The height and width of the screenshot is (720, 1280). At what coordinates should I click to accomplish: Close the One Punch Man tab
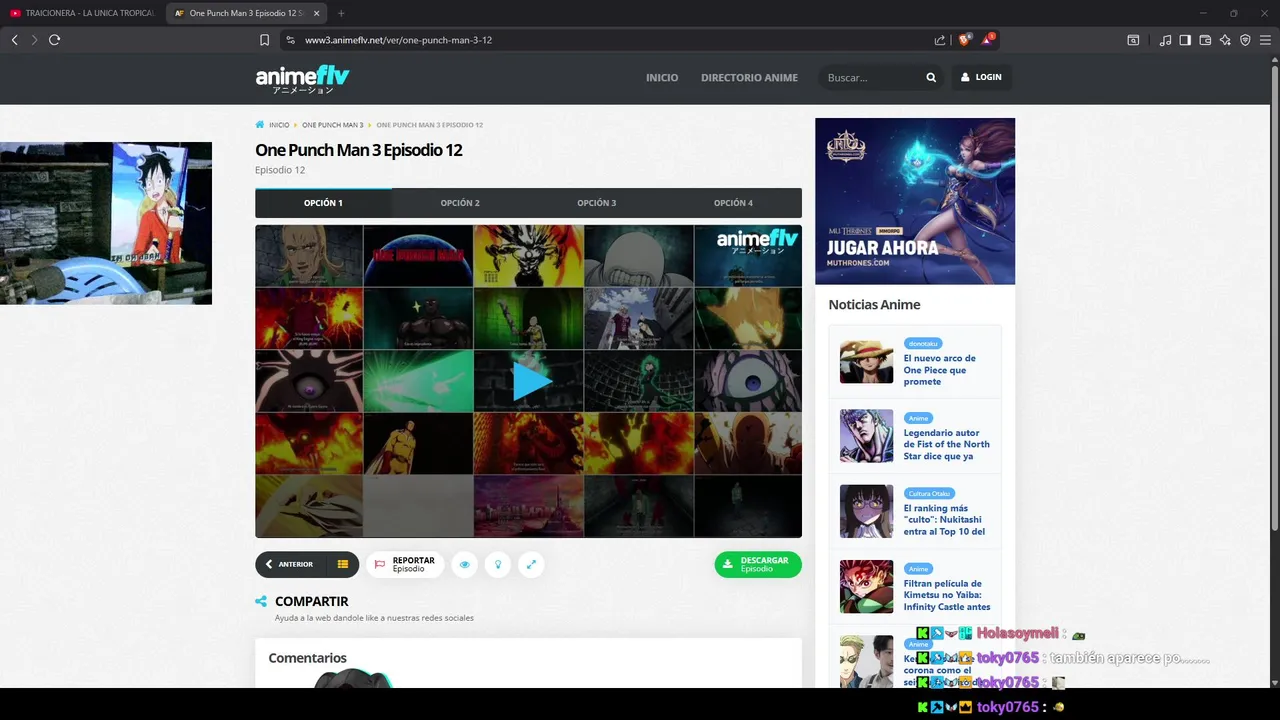tap(317, 13)
